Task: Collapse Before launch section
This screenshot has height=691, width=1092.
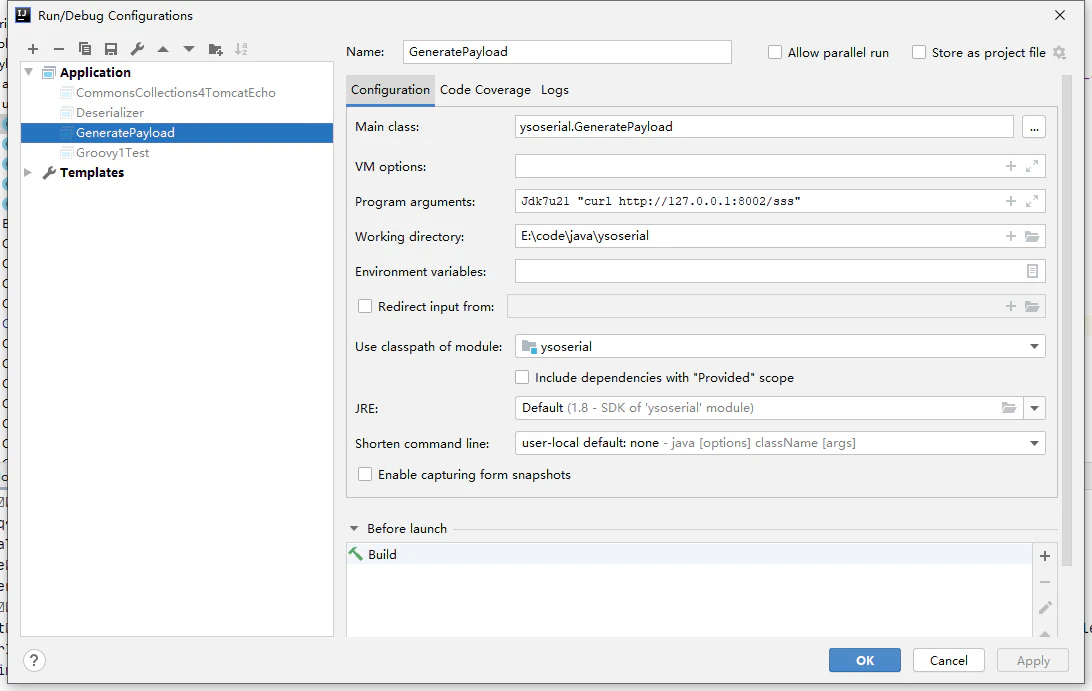Action: pyautogui.click(x=354, y=529)
